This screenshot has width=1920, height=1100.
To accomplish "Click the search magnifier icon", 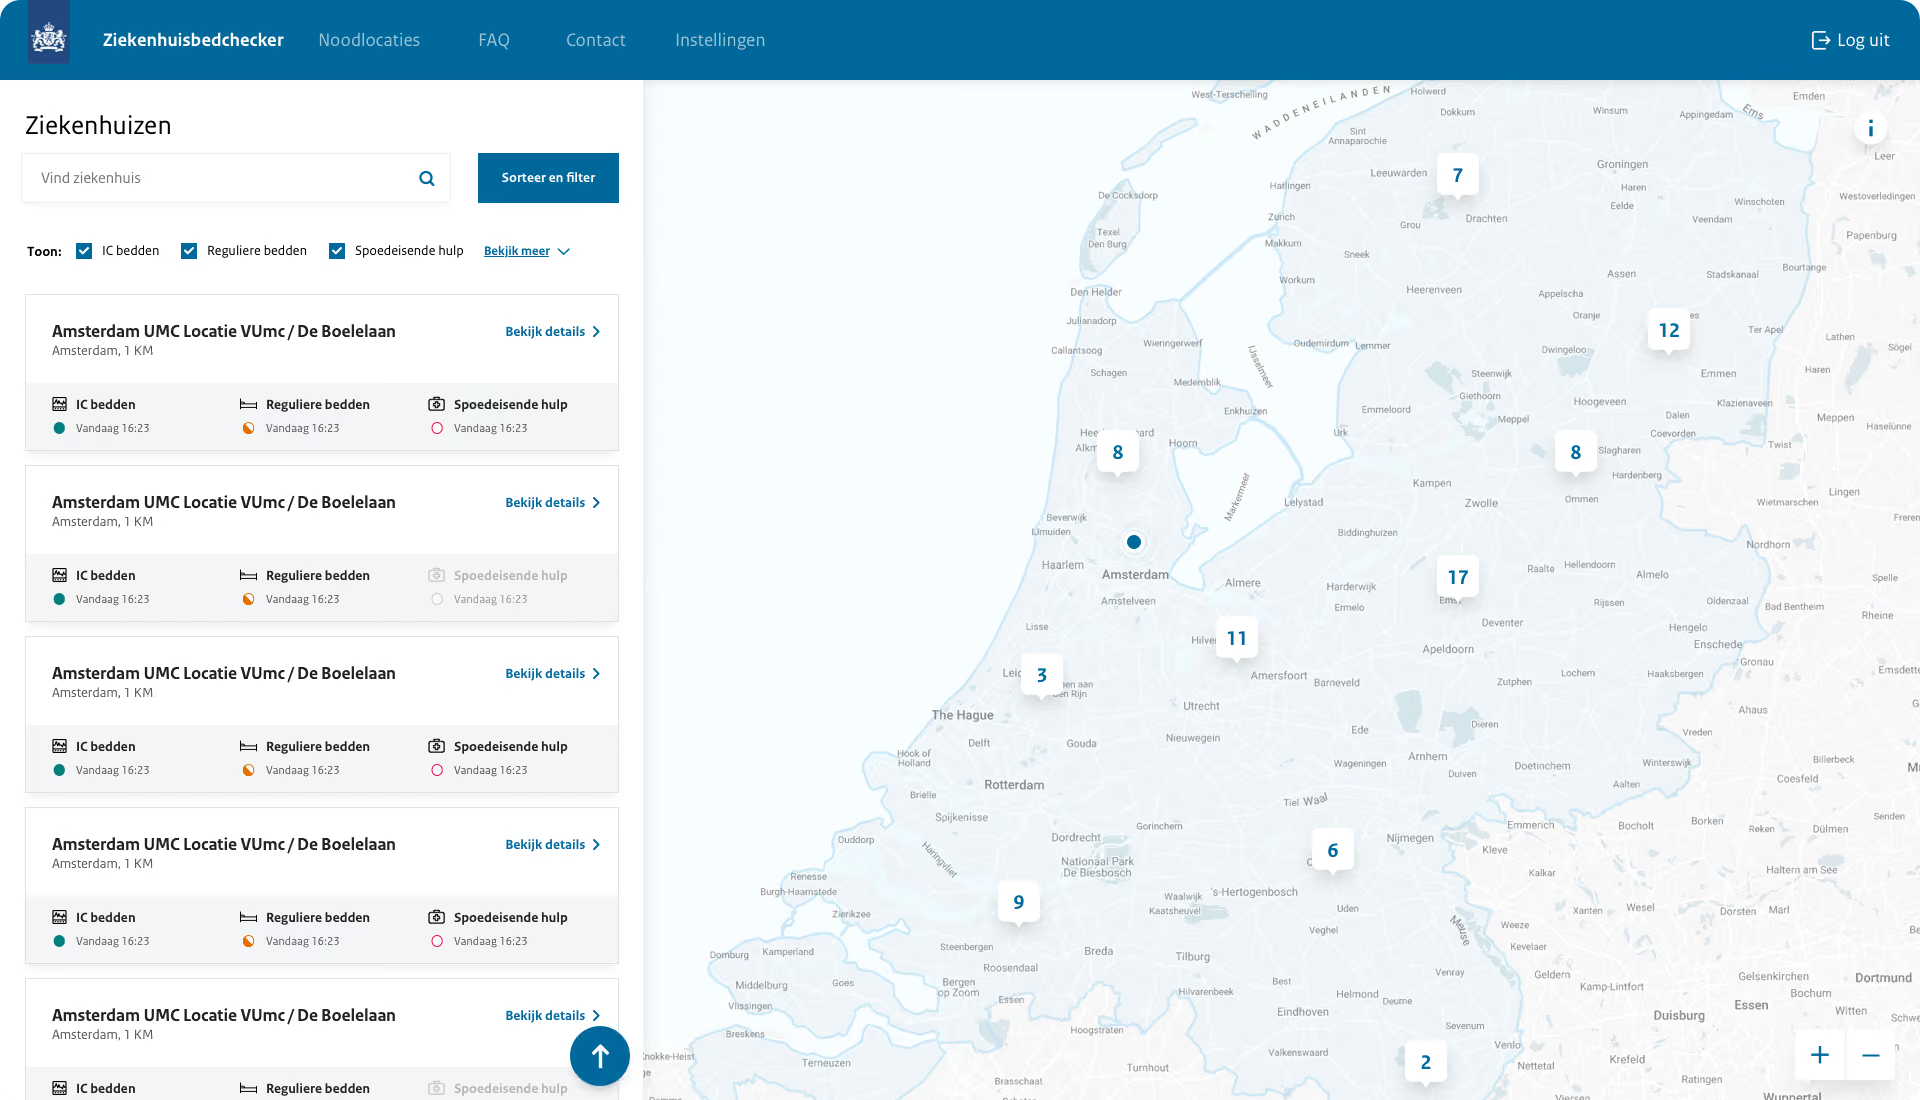I will coord(427,179).
